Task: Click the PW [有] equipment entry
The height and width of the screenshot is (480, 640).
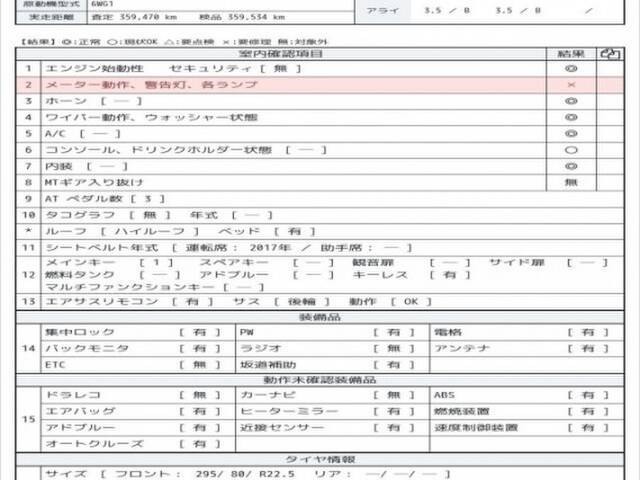Action: [x=327, y=332]
